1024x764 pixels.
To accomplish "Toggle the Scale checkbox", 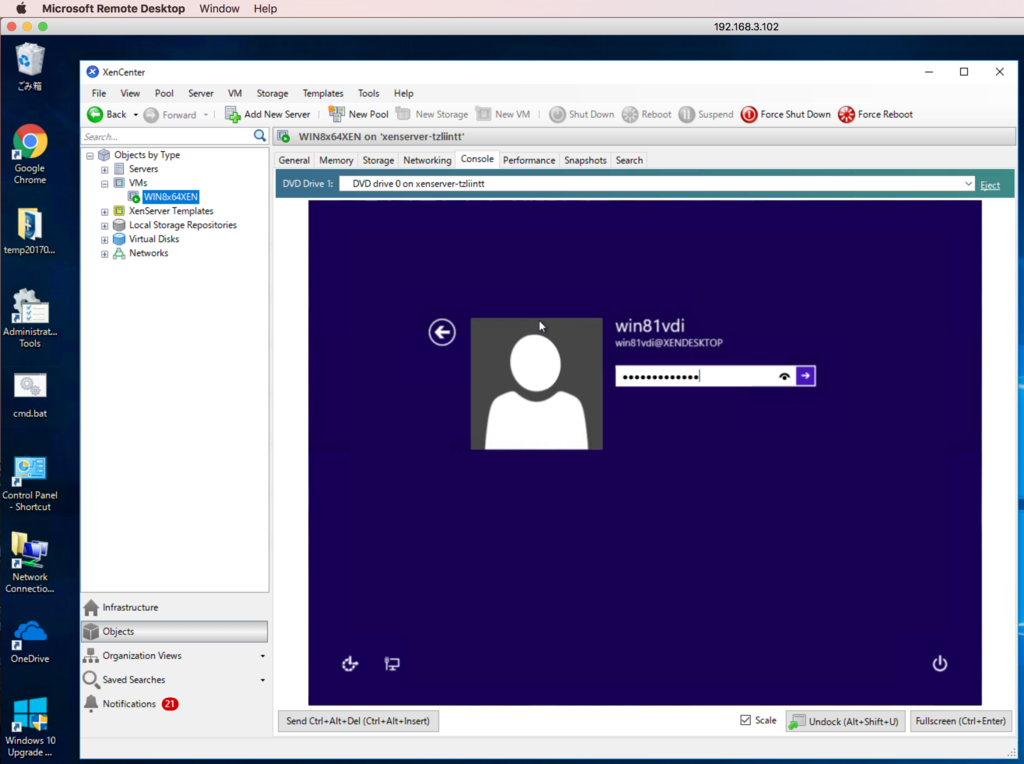I will coord(745,720).
